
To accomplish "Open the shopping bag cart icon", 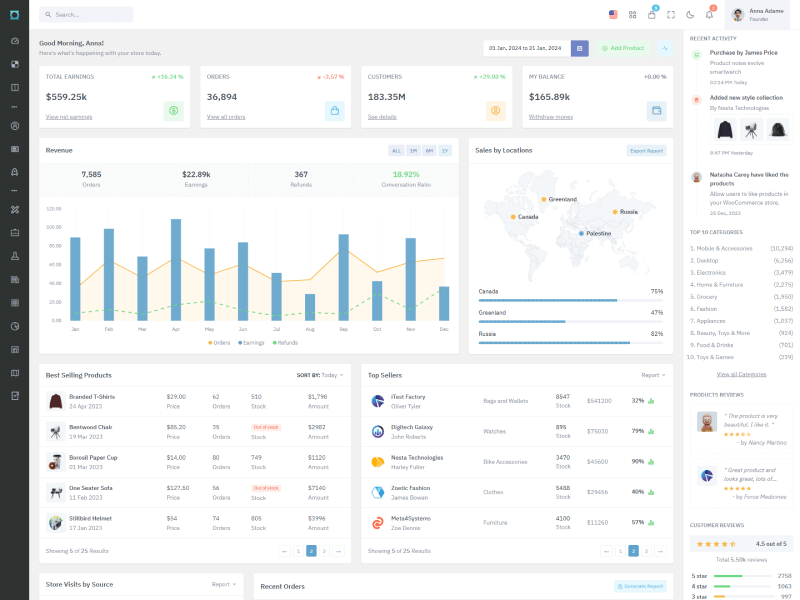I will pyautogui.click(x=652, y=15).
